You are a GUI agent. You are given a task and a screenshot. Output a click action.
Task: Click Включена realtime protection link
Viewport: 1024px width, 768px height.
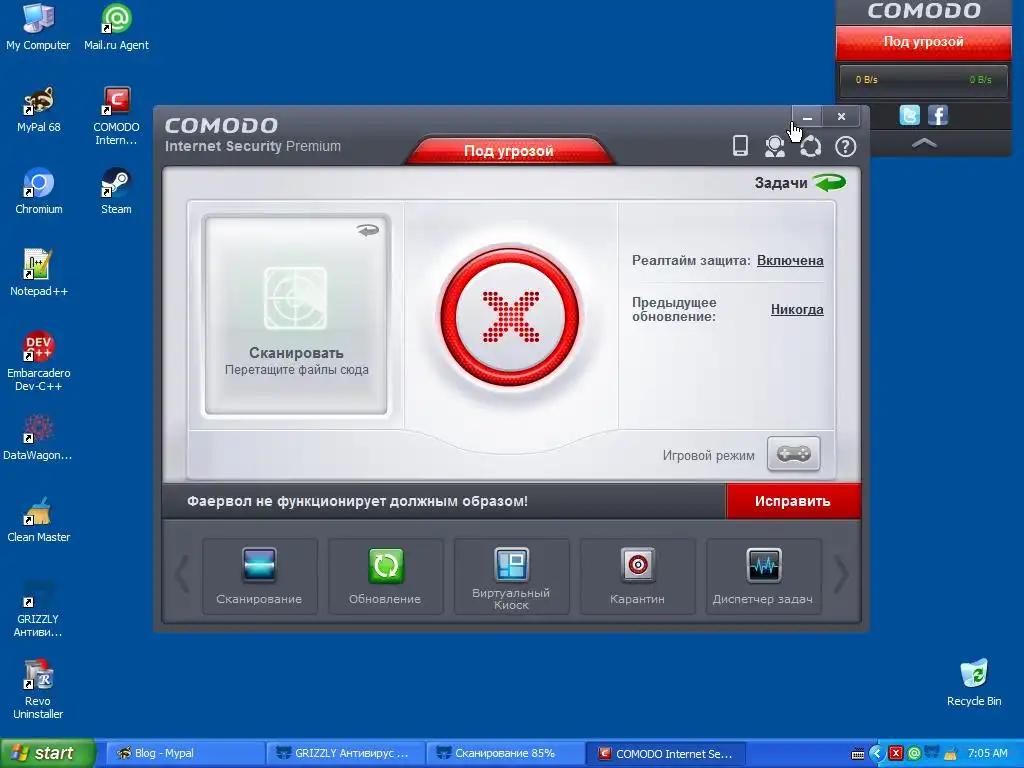pyautogui.click(x=790, y=261)
